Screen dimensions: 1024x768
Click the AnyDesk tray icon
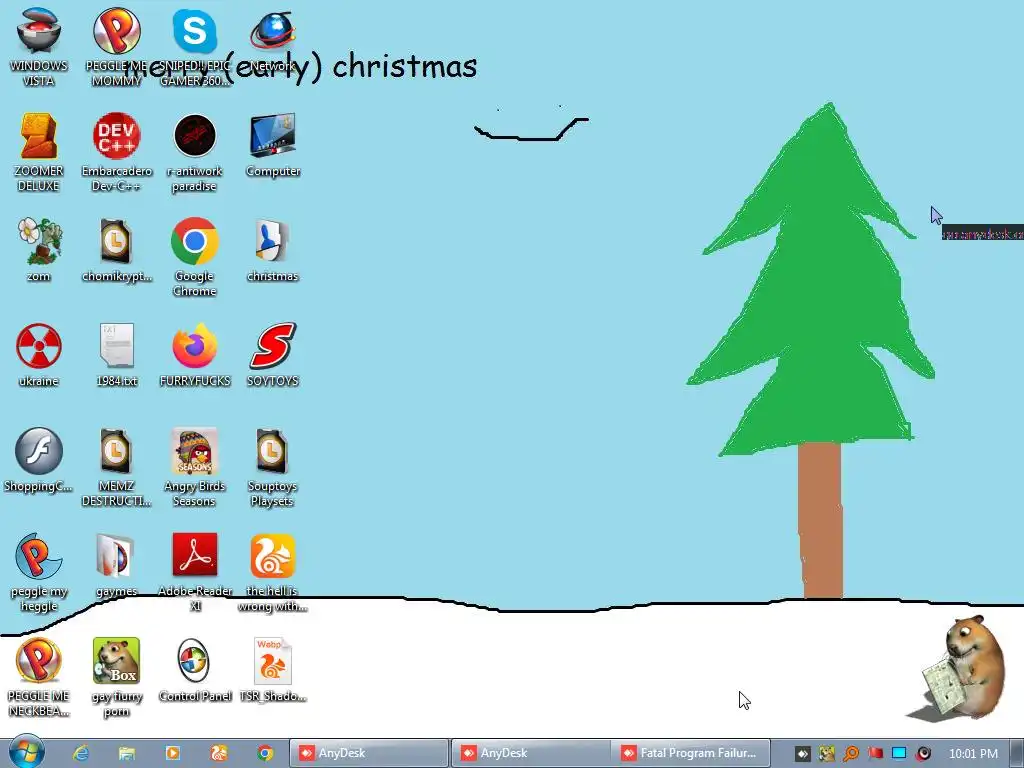click(x=803, y=754)
